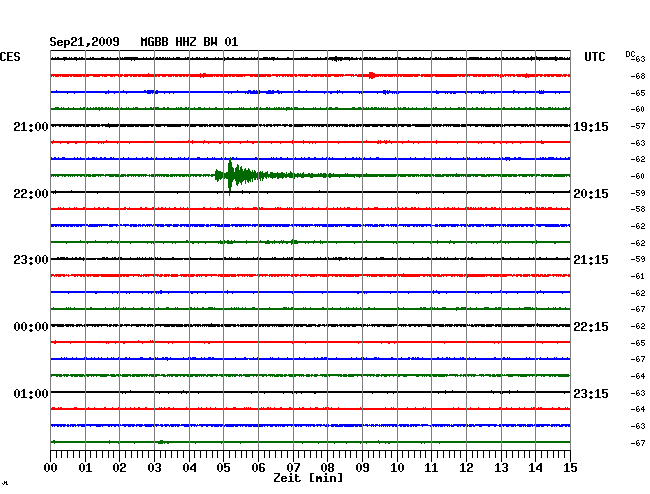Click the 10 minute tick label on the x-axis
The image size is (650, 494).
[397, 467]
